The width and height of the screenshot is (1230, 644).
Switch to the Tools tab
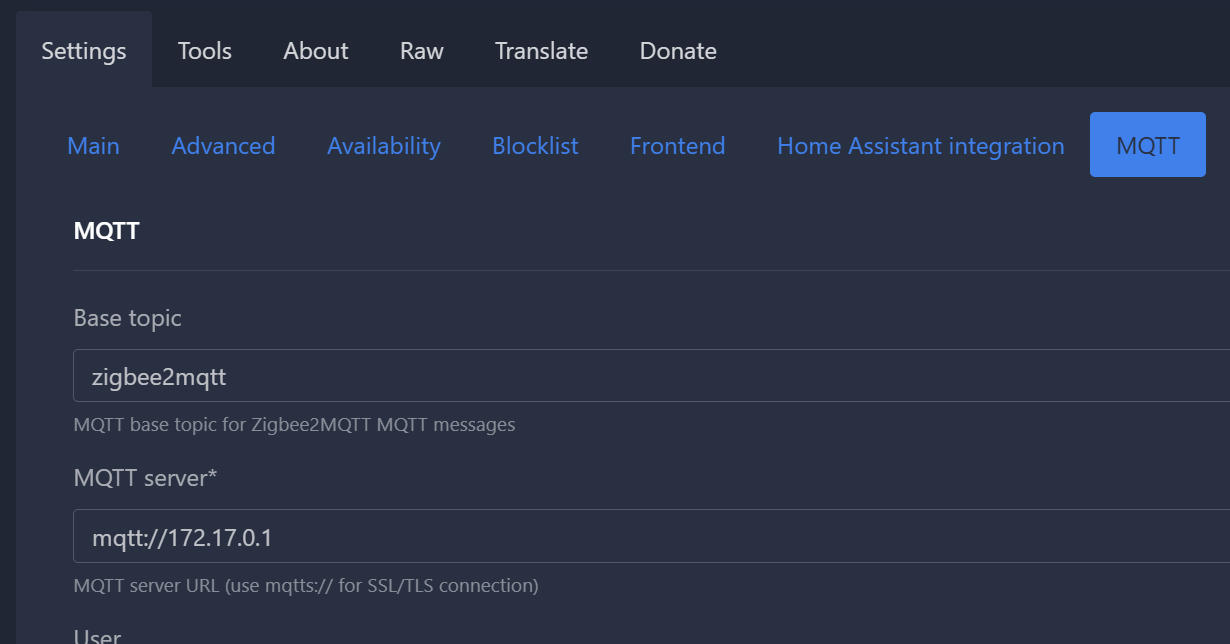pos(205,50)
